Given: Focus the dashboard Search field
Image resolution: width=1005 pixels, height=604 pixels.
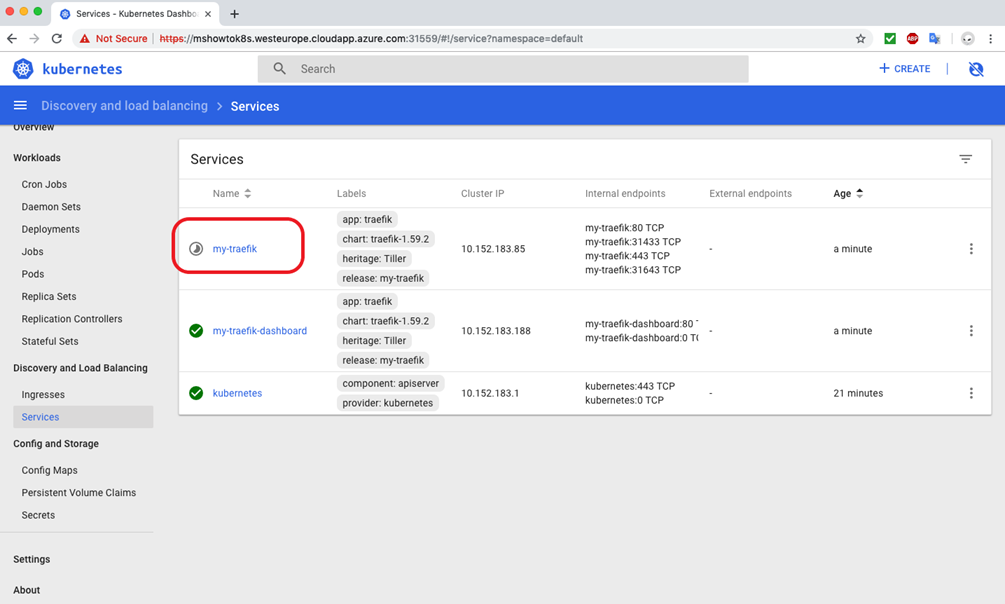Looking at the screenshot, I should coord(503,69).
